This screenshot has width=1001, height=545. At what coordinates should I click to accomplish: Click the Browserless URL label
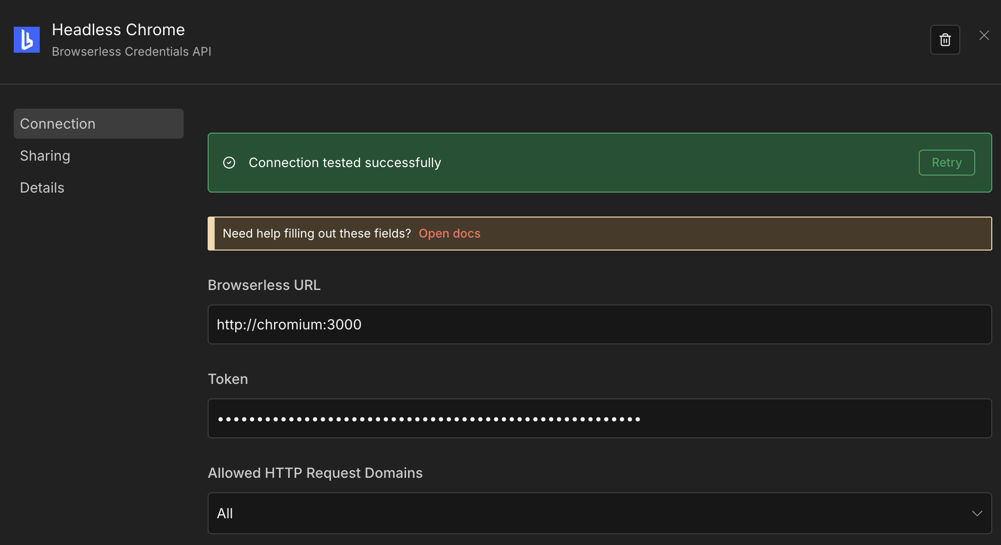tap(264, 285)
